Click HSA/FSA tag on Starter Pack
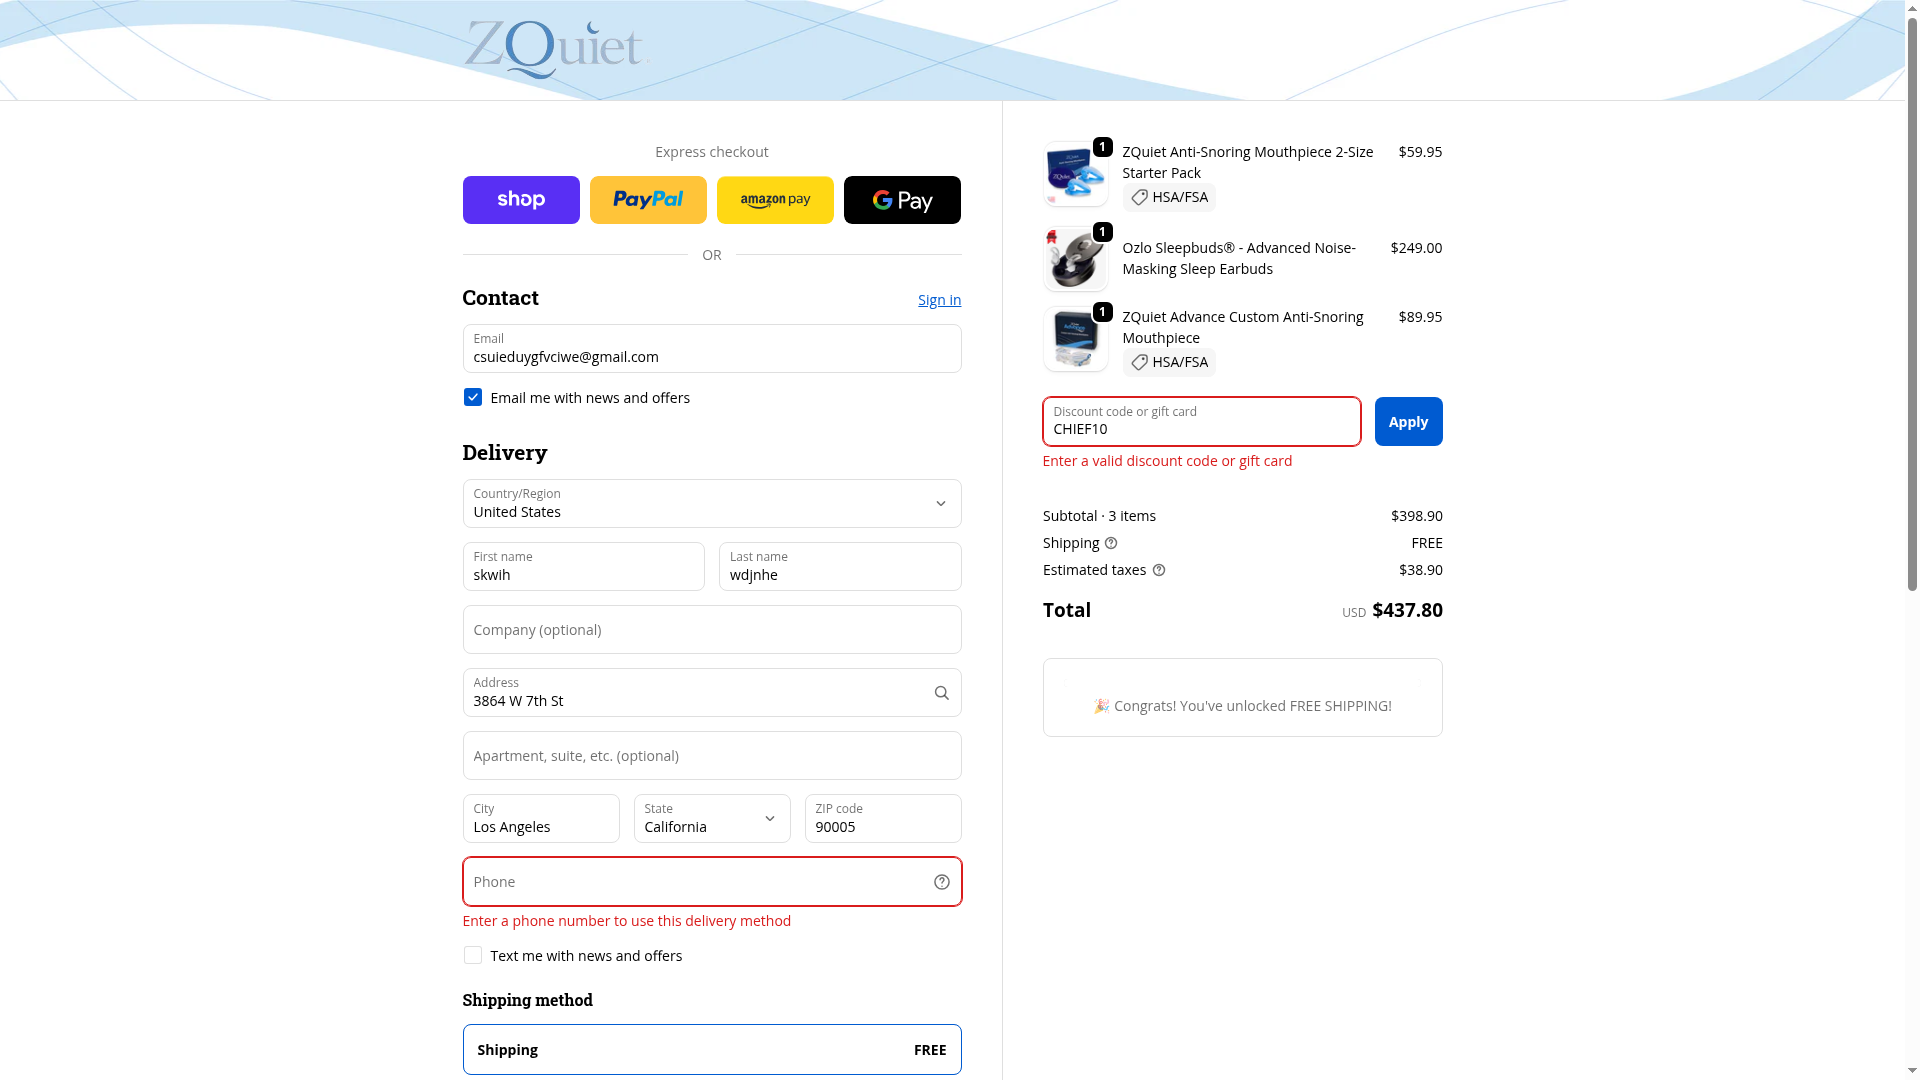Image resolution: width=1920 pixels, height=1080 pixels. click(1169, 197)
